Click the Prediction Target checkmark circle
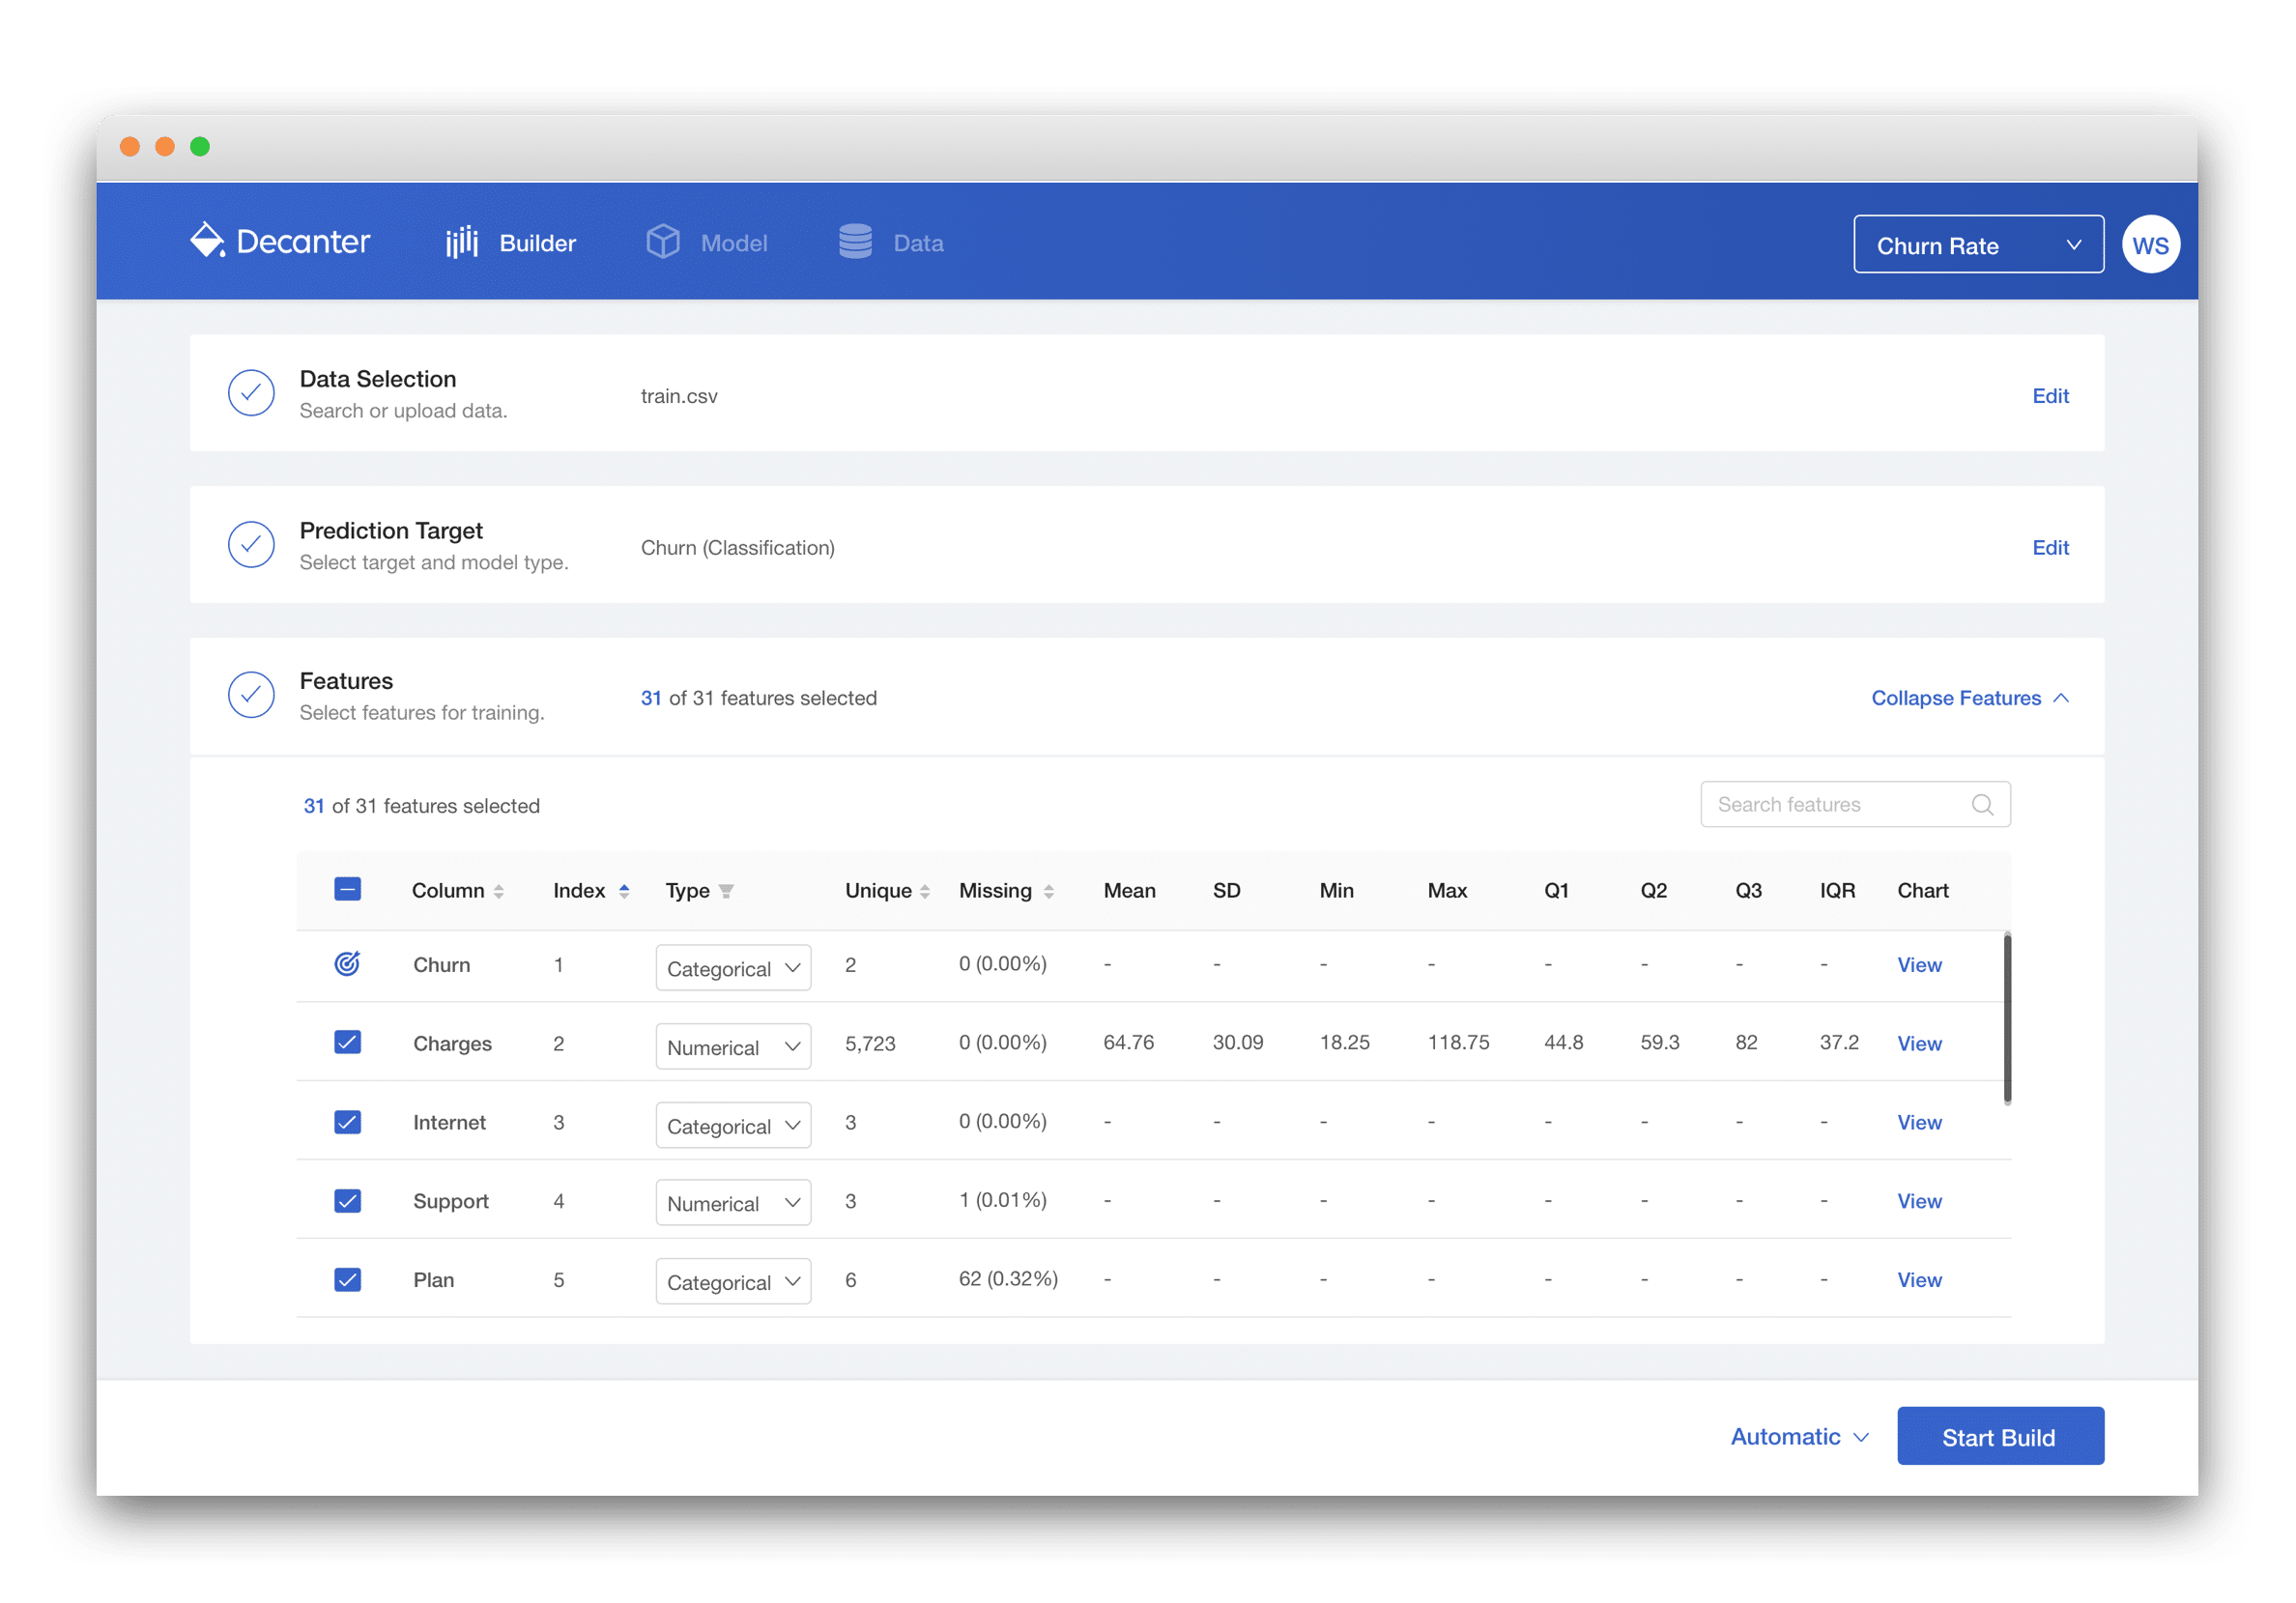The image size is (2296, 1603). 251,545
